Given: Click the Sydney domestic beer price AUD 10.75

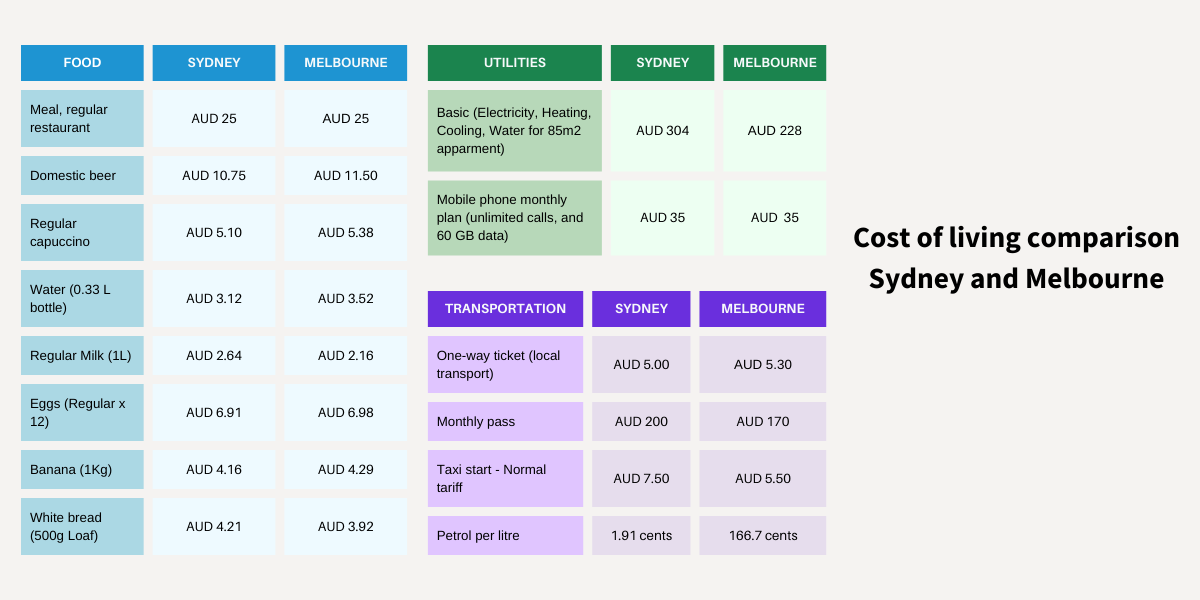Looking at the screenshot, I should (x=214, y=176).
